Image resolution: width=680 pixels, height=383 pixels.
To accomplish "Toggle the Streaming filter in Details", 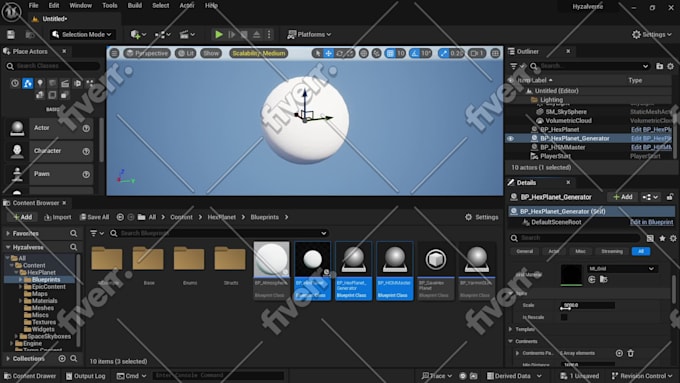I will tap(612, 251).
